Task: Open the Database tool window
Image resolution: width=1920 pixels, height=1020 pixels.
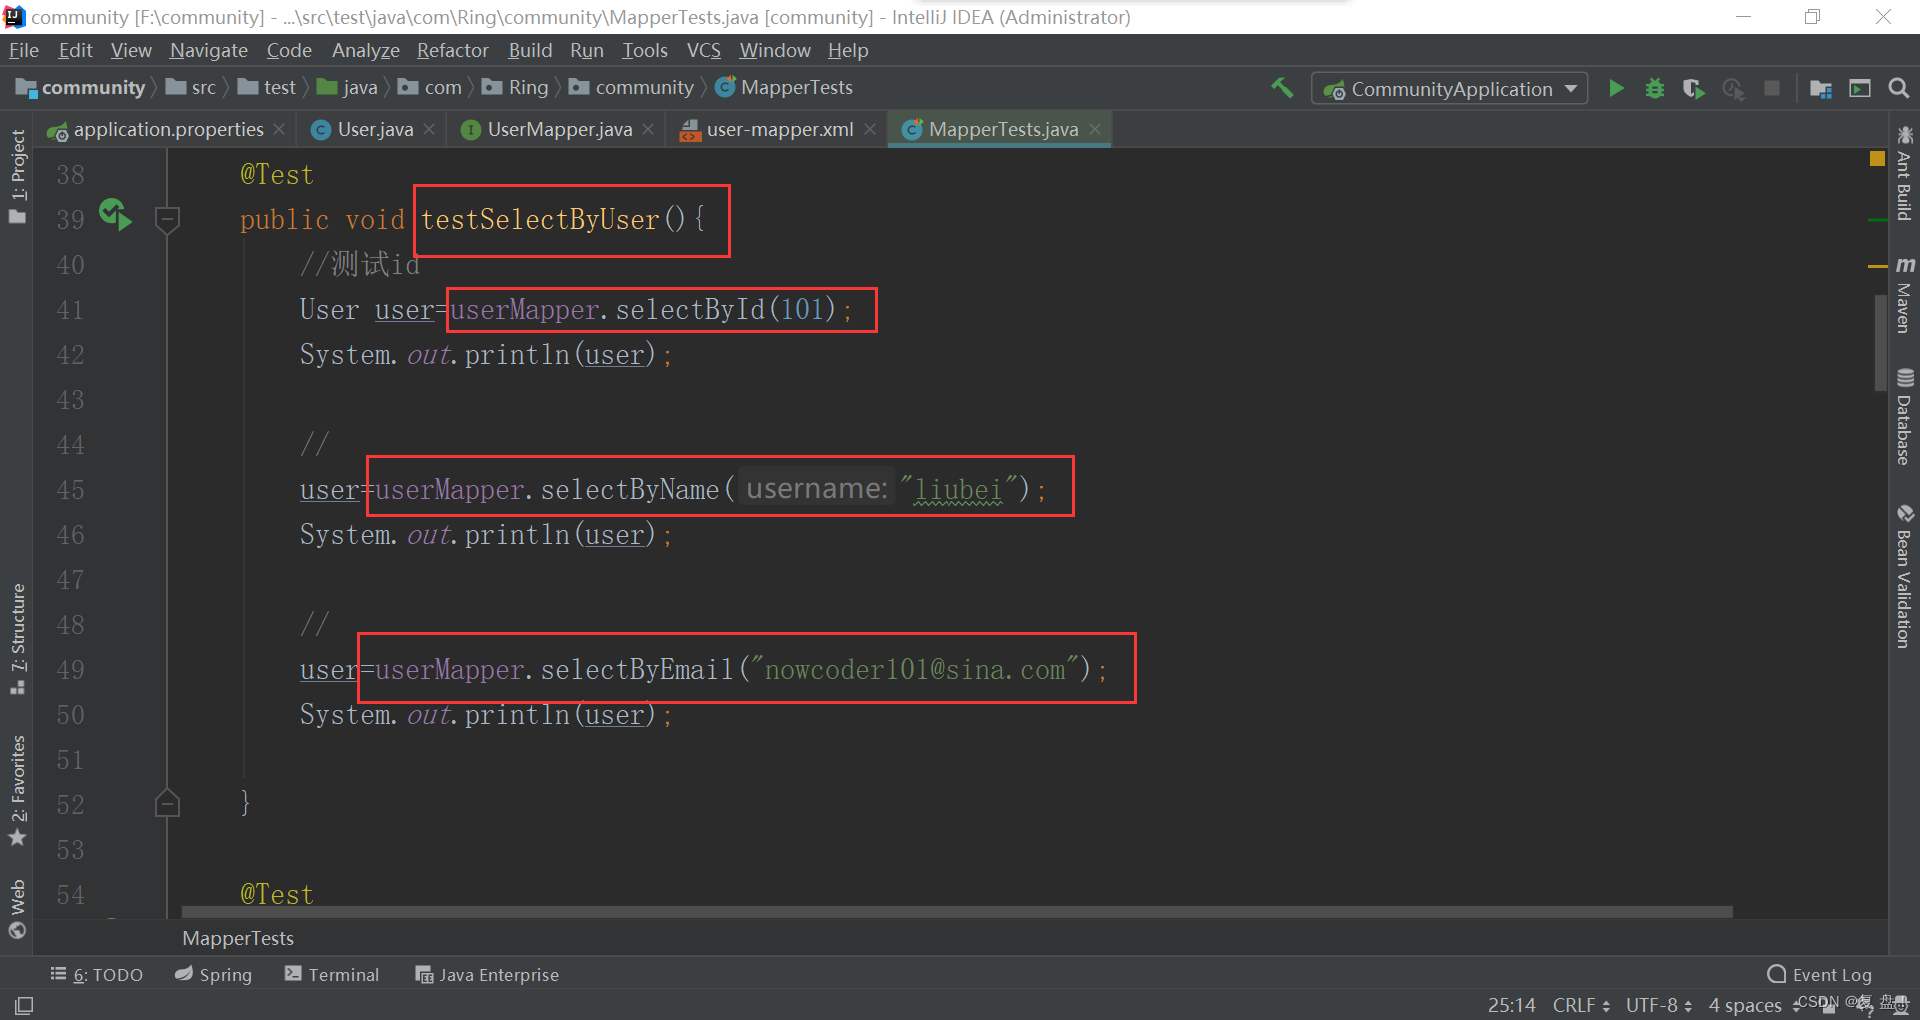Action: click(x=1905, y=416)
